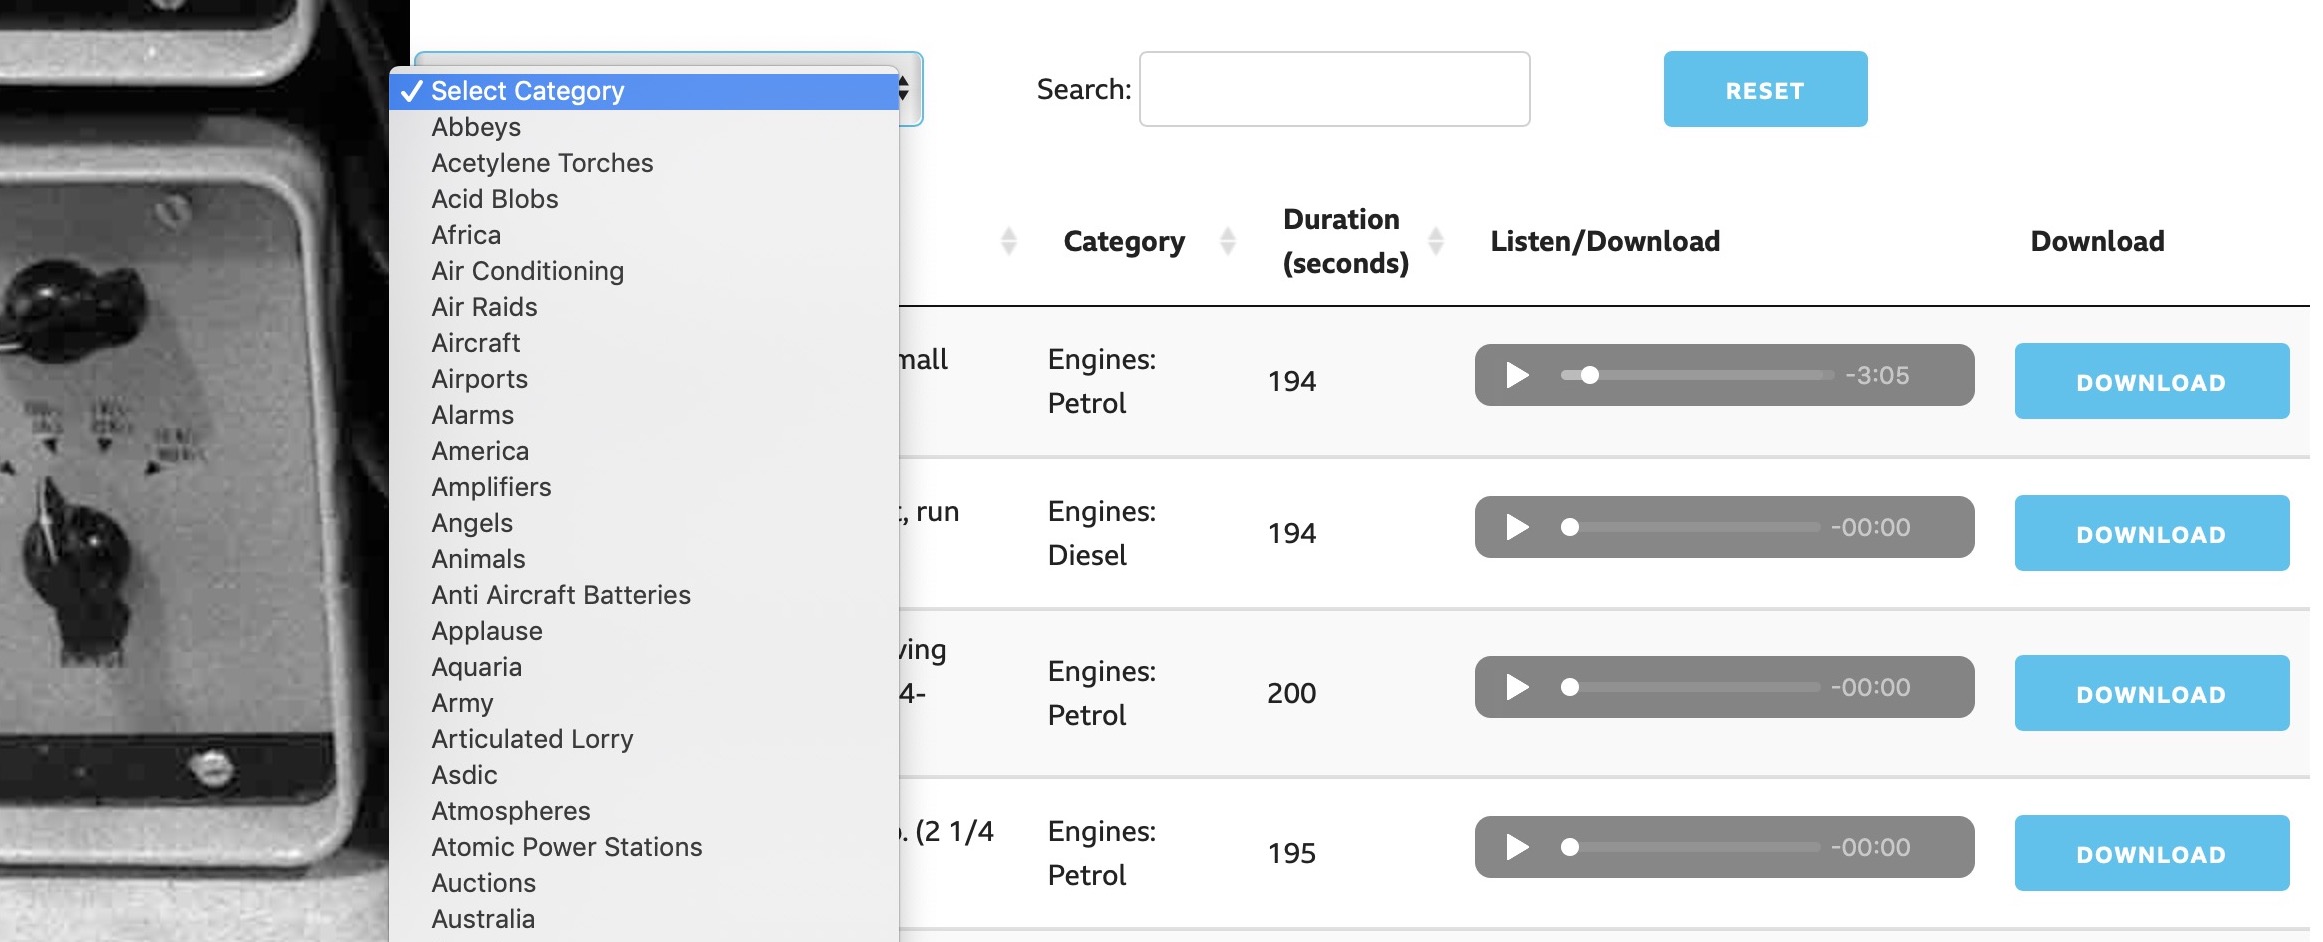
Task: Choose Applause from the dropdown list
Action: point(487,631)
